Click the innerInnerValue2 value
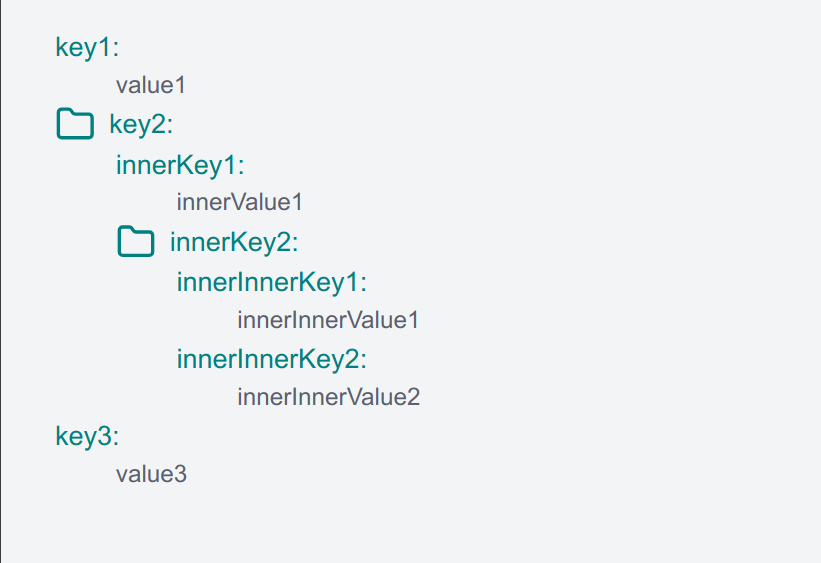Image resolution: width=821 pixels, height=563 pixels. pos(329,397)
